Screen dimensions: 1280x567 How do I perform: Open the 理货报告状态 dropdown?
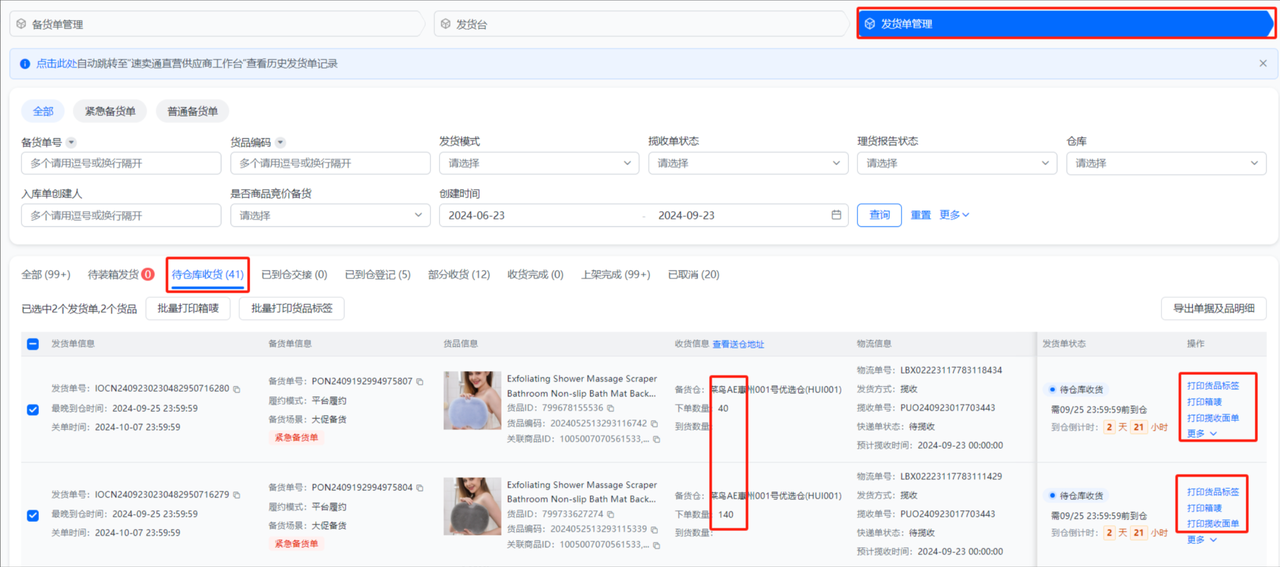pos(957,163)
